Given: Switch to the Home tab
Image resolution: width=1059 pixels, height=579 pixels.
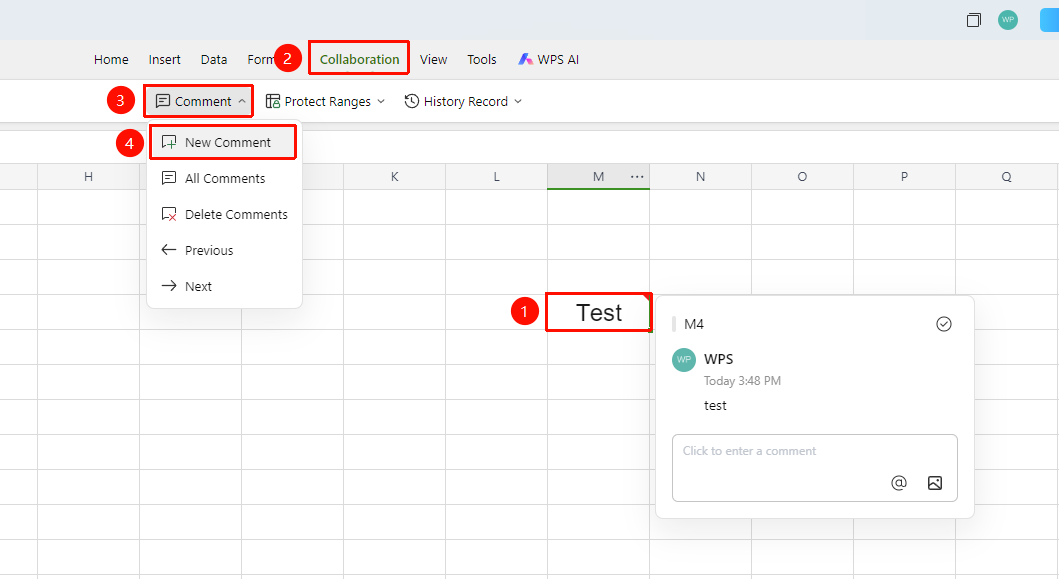Looking at the screenshot, I should tap(111, 59).
